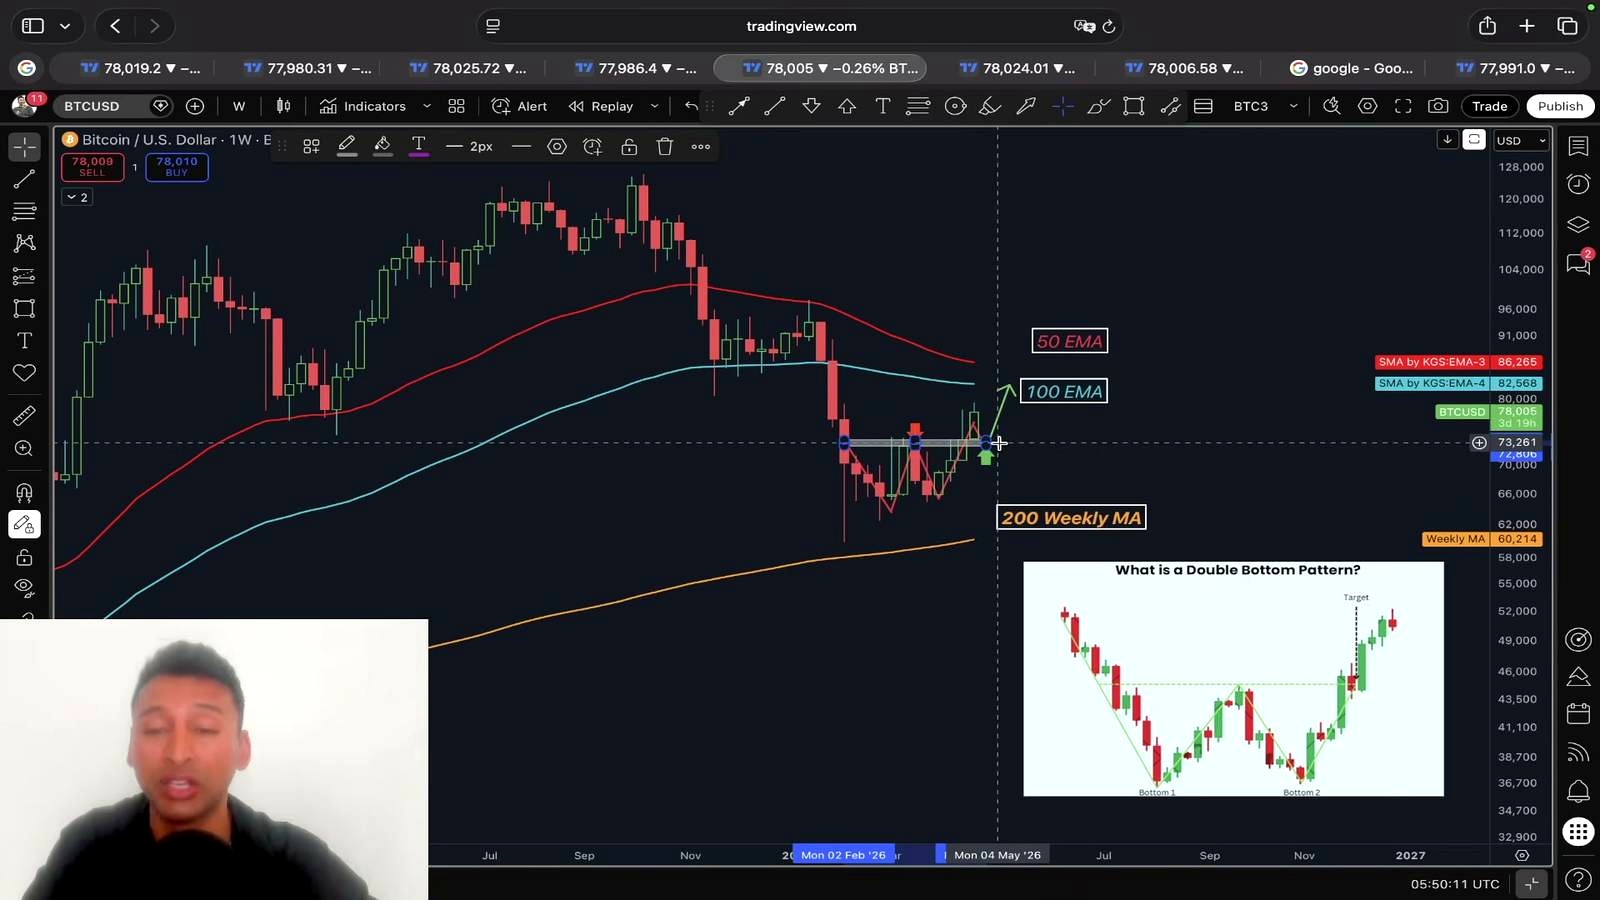1600x900 pixels.
Task: Open the heart icons tool
Action: point(24,373)
